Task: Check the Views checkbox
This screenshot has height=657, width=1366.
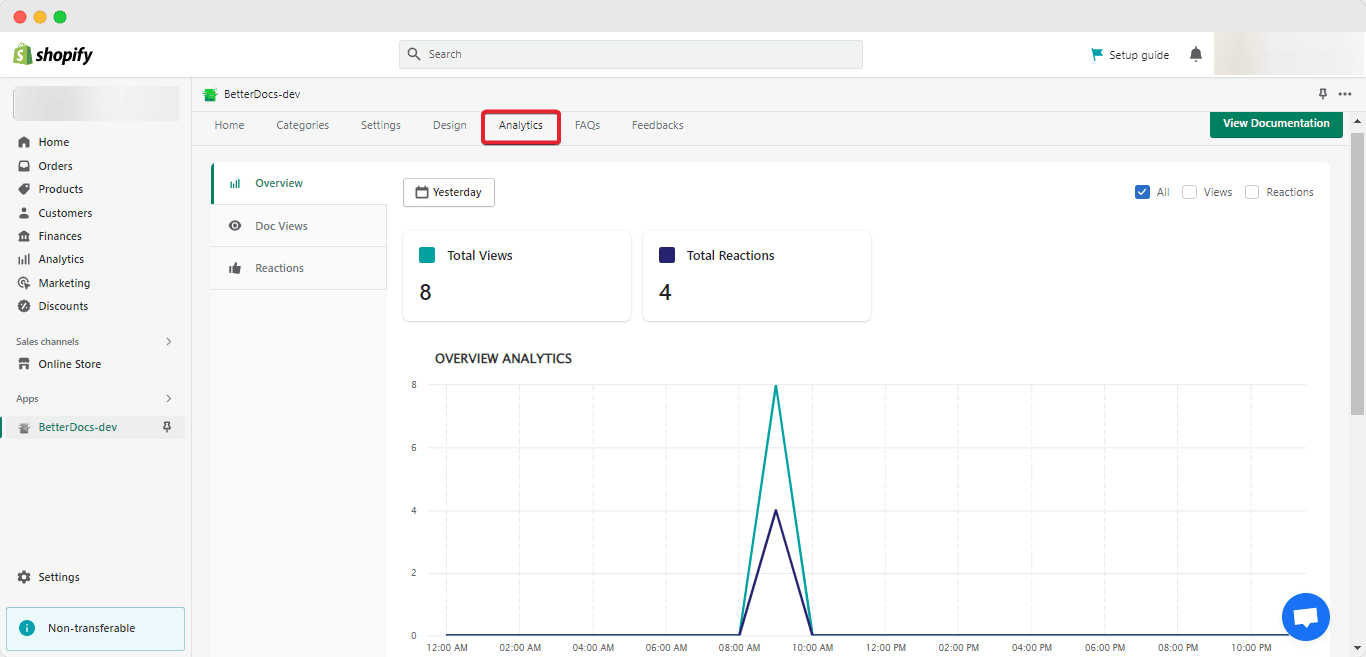Action: [1189, 192]
